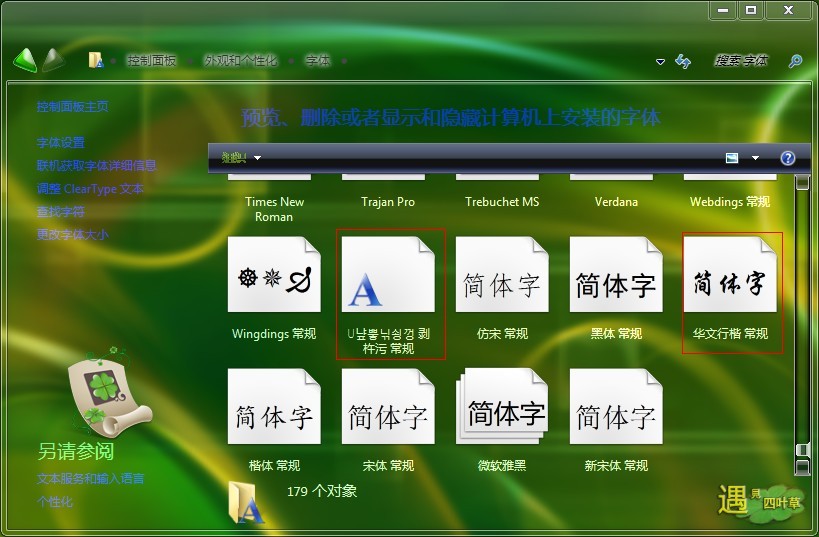Viewport: 819px width, 537px height.
Task: Open the 字体设置 link
Action: click(x=61, y=142)
